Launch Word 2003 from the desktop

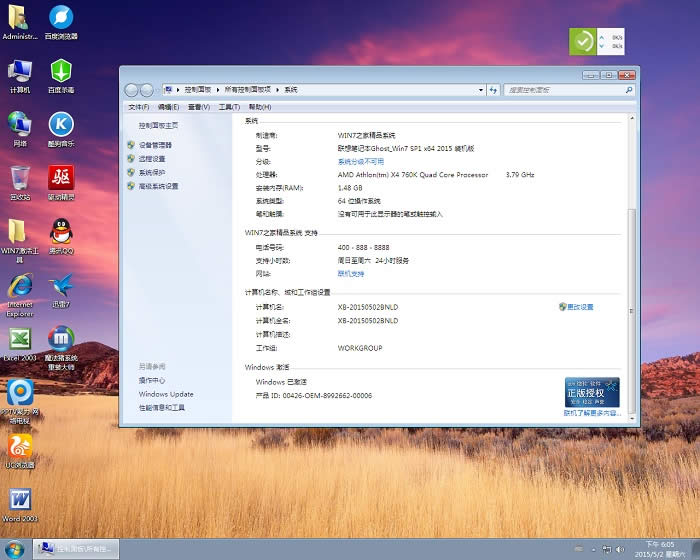click(x=19, y=499)
